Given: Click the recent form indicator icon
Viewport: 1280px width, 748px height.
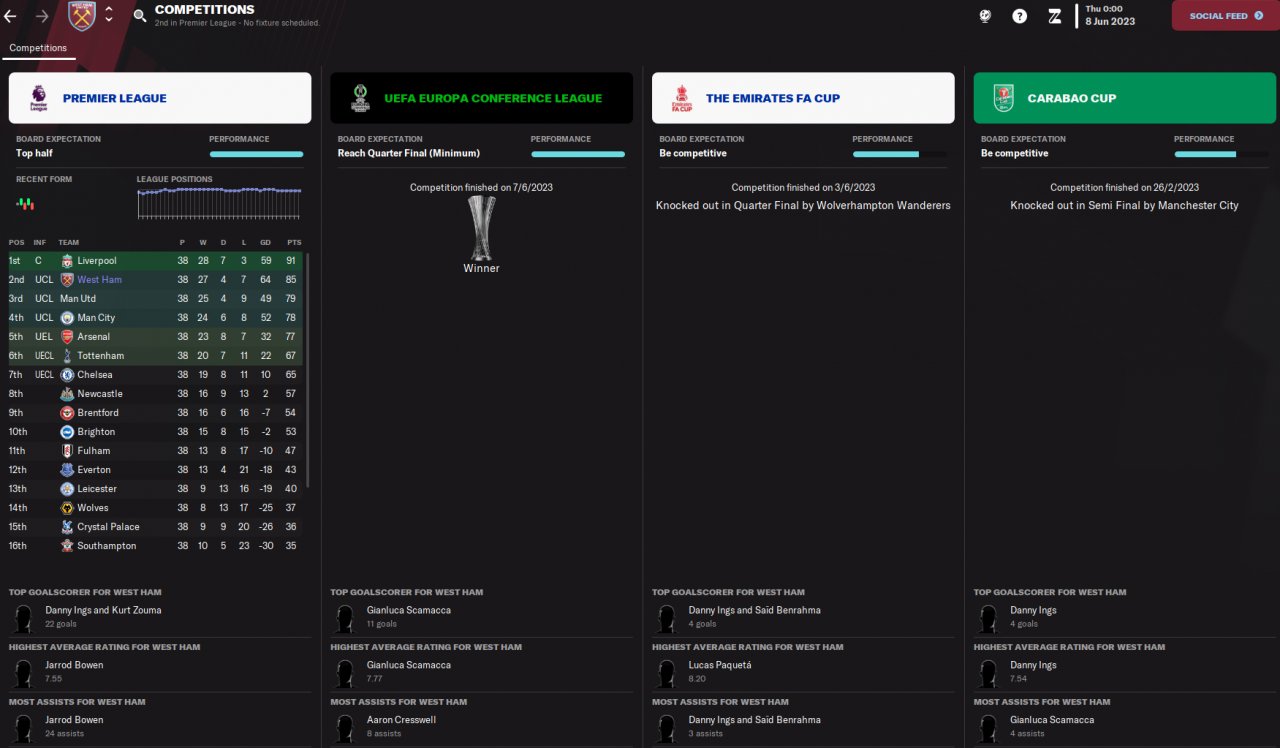Looking at the screenshot, I should tap(26, 203).
